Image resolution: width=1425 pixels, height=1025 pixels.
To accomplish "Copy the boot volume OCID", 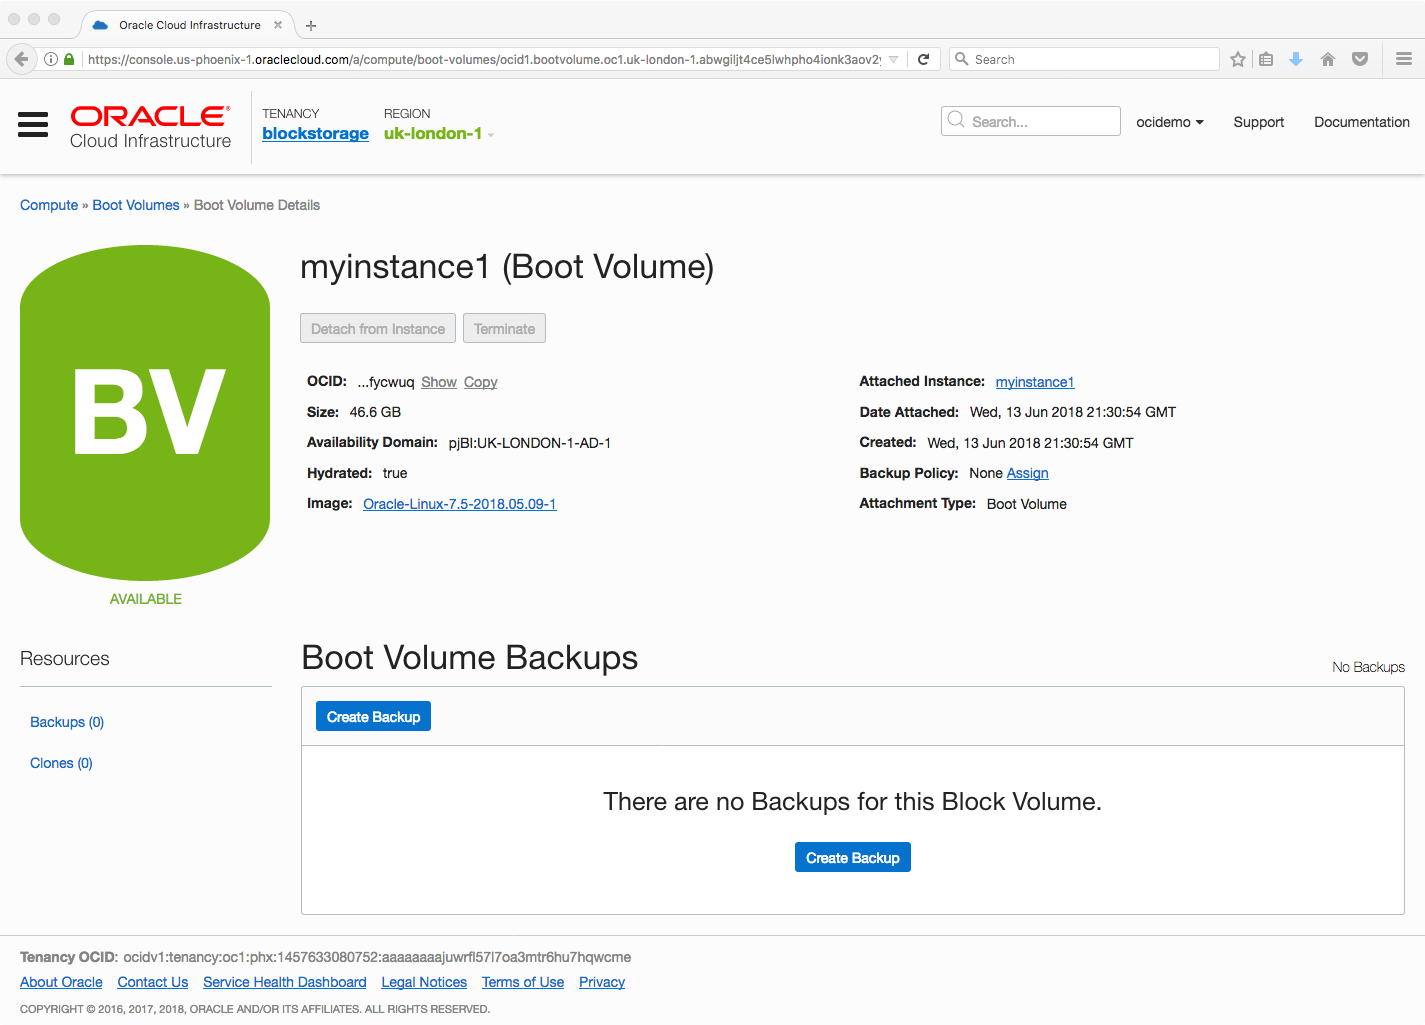I will pyautogui.click(x=480, y=382).
